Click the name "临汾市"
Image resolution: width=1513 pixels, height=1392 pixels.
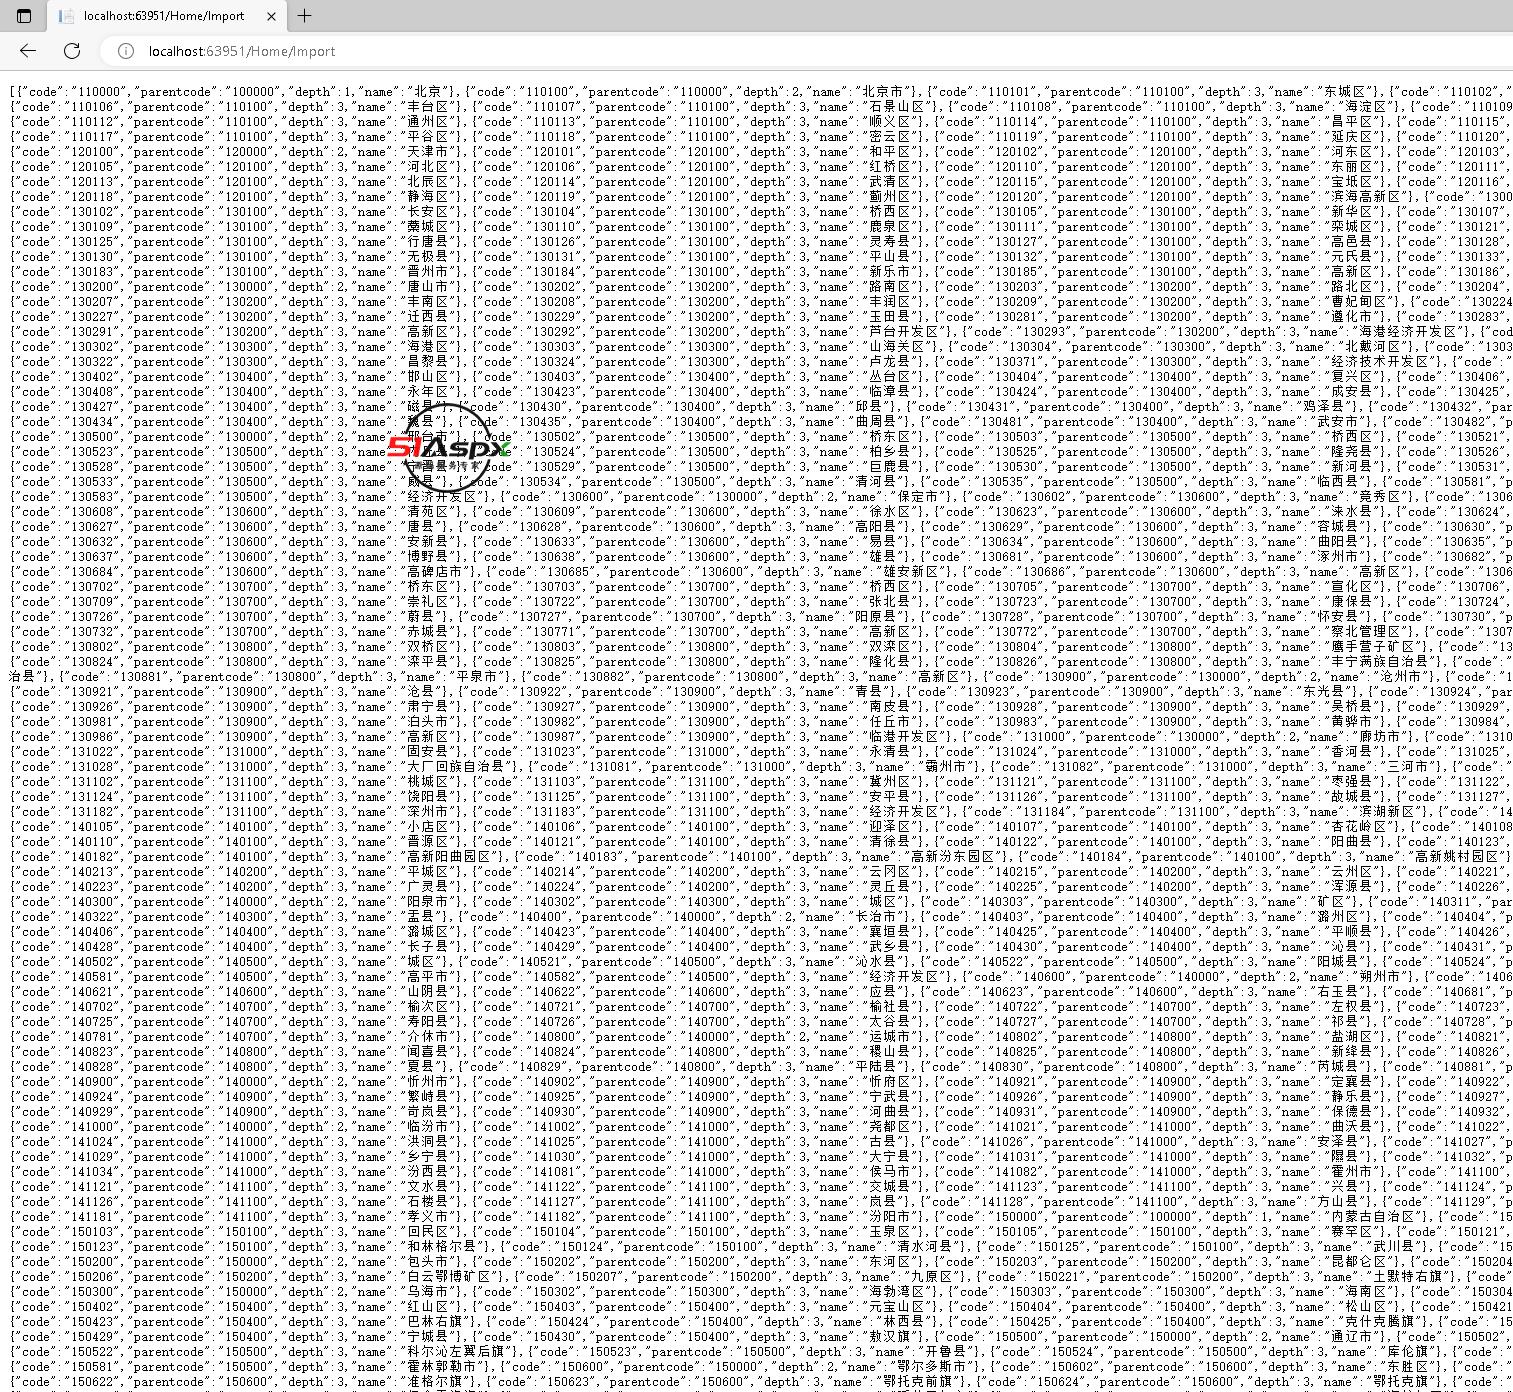(430, 1127)
